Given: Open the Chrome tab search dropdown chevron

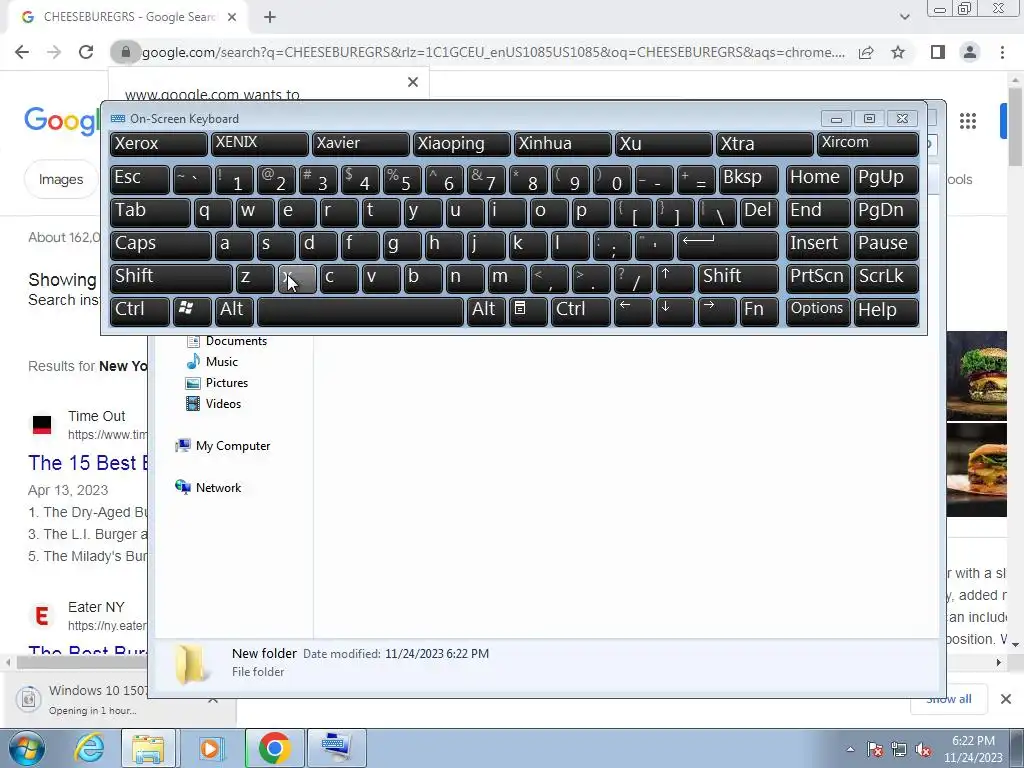Looking at the screenshot, I should pyautogui.click(x=904, y=17).
